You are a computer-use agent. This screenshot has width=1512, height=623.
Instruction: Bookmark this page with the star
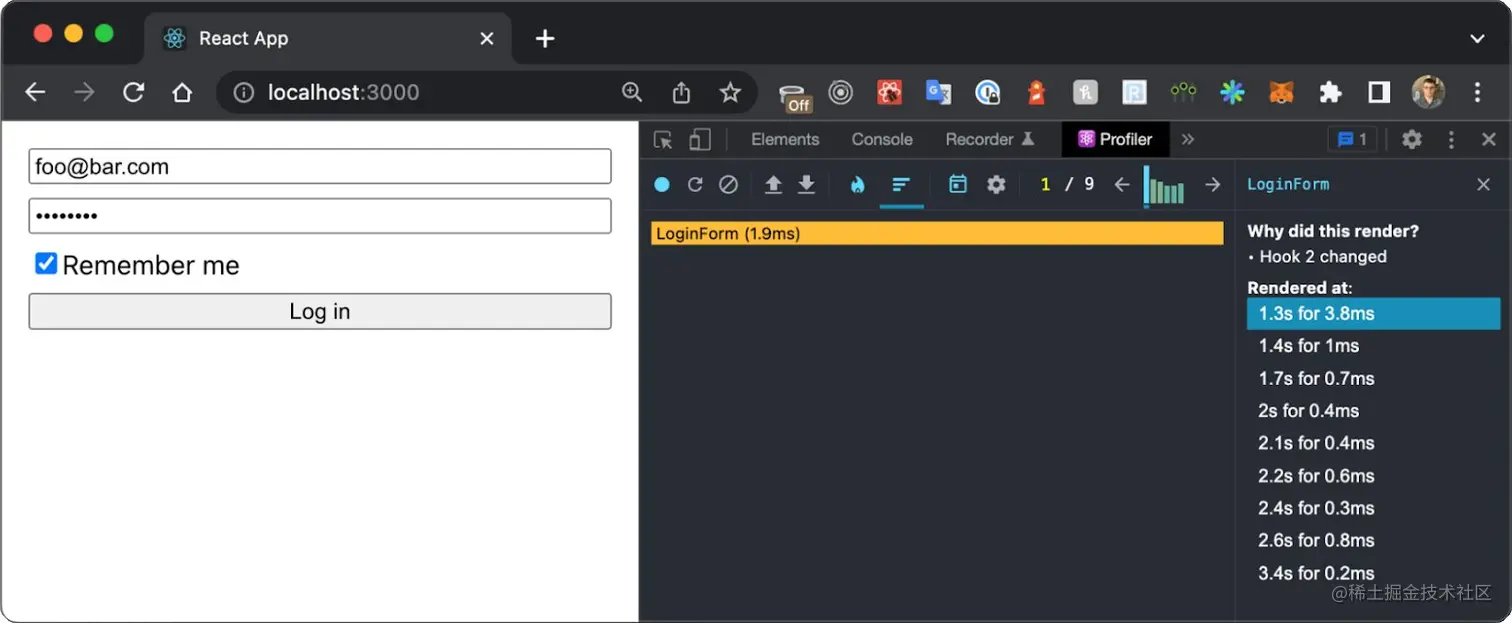pos(730,93)
